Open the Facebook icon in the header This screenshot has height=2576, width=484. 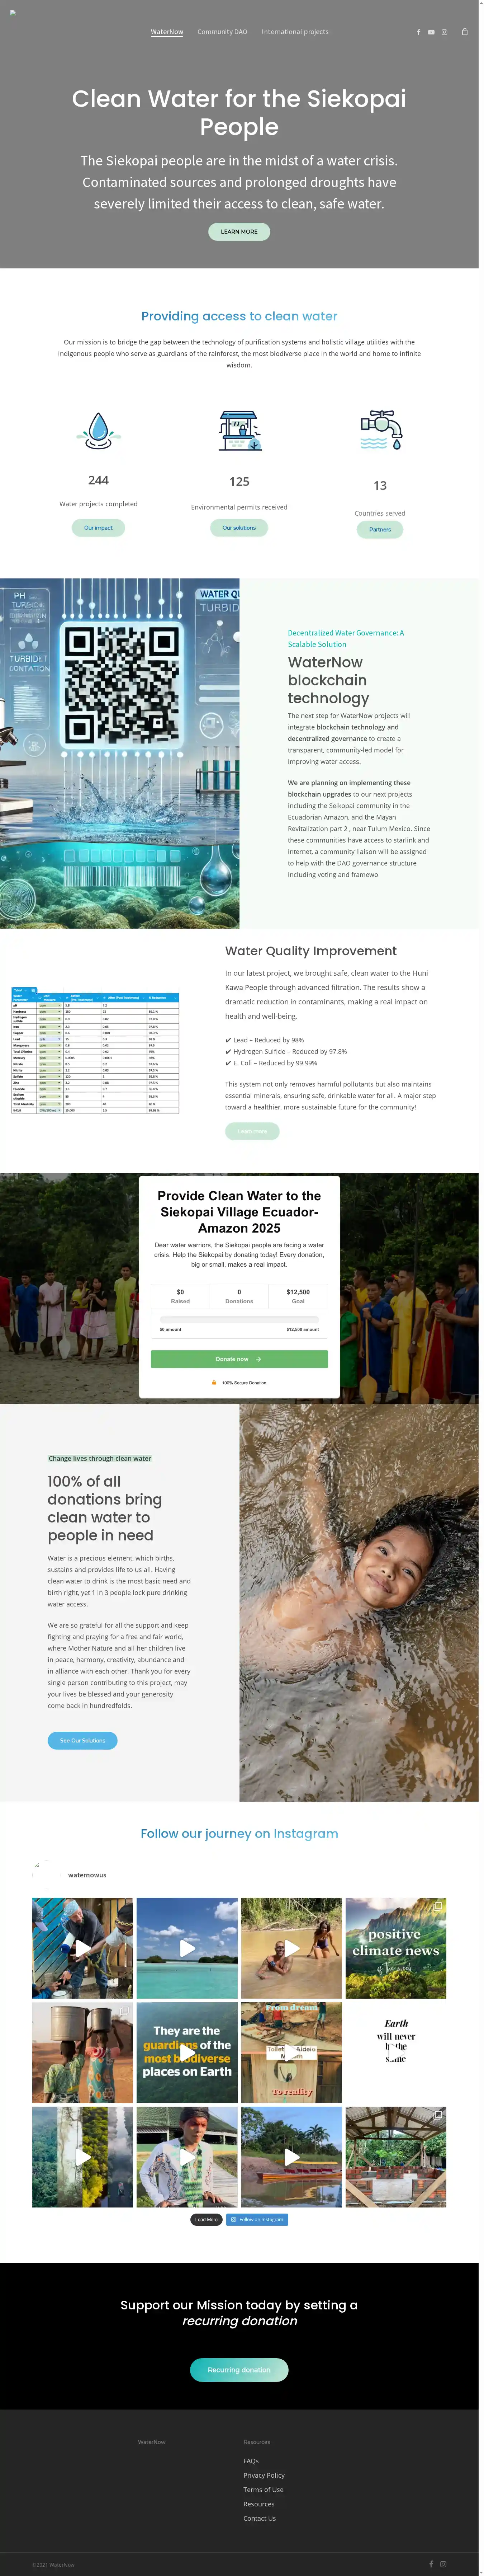click(x=418, y=32)
